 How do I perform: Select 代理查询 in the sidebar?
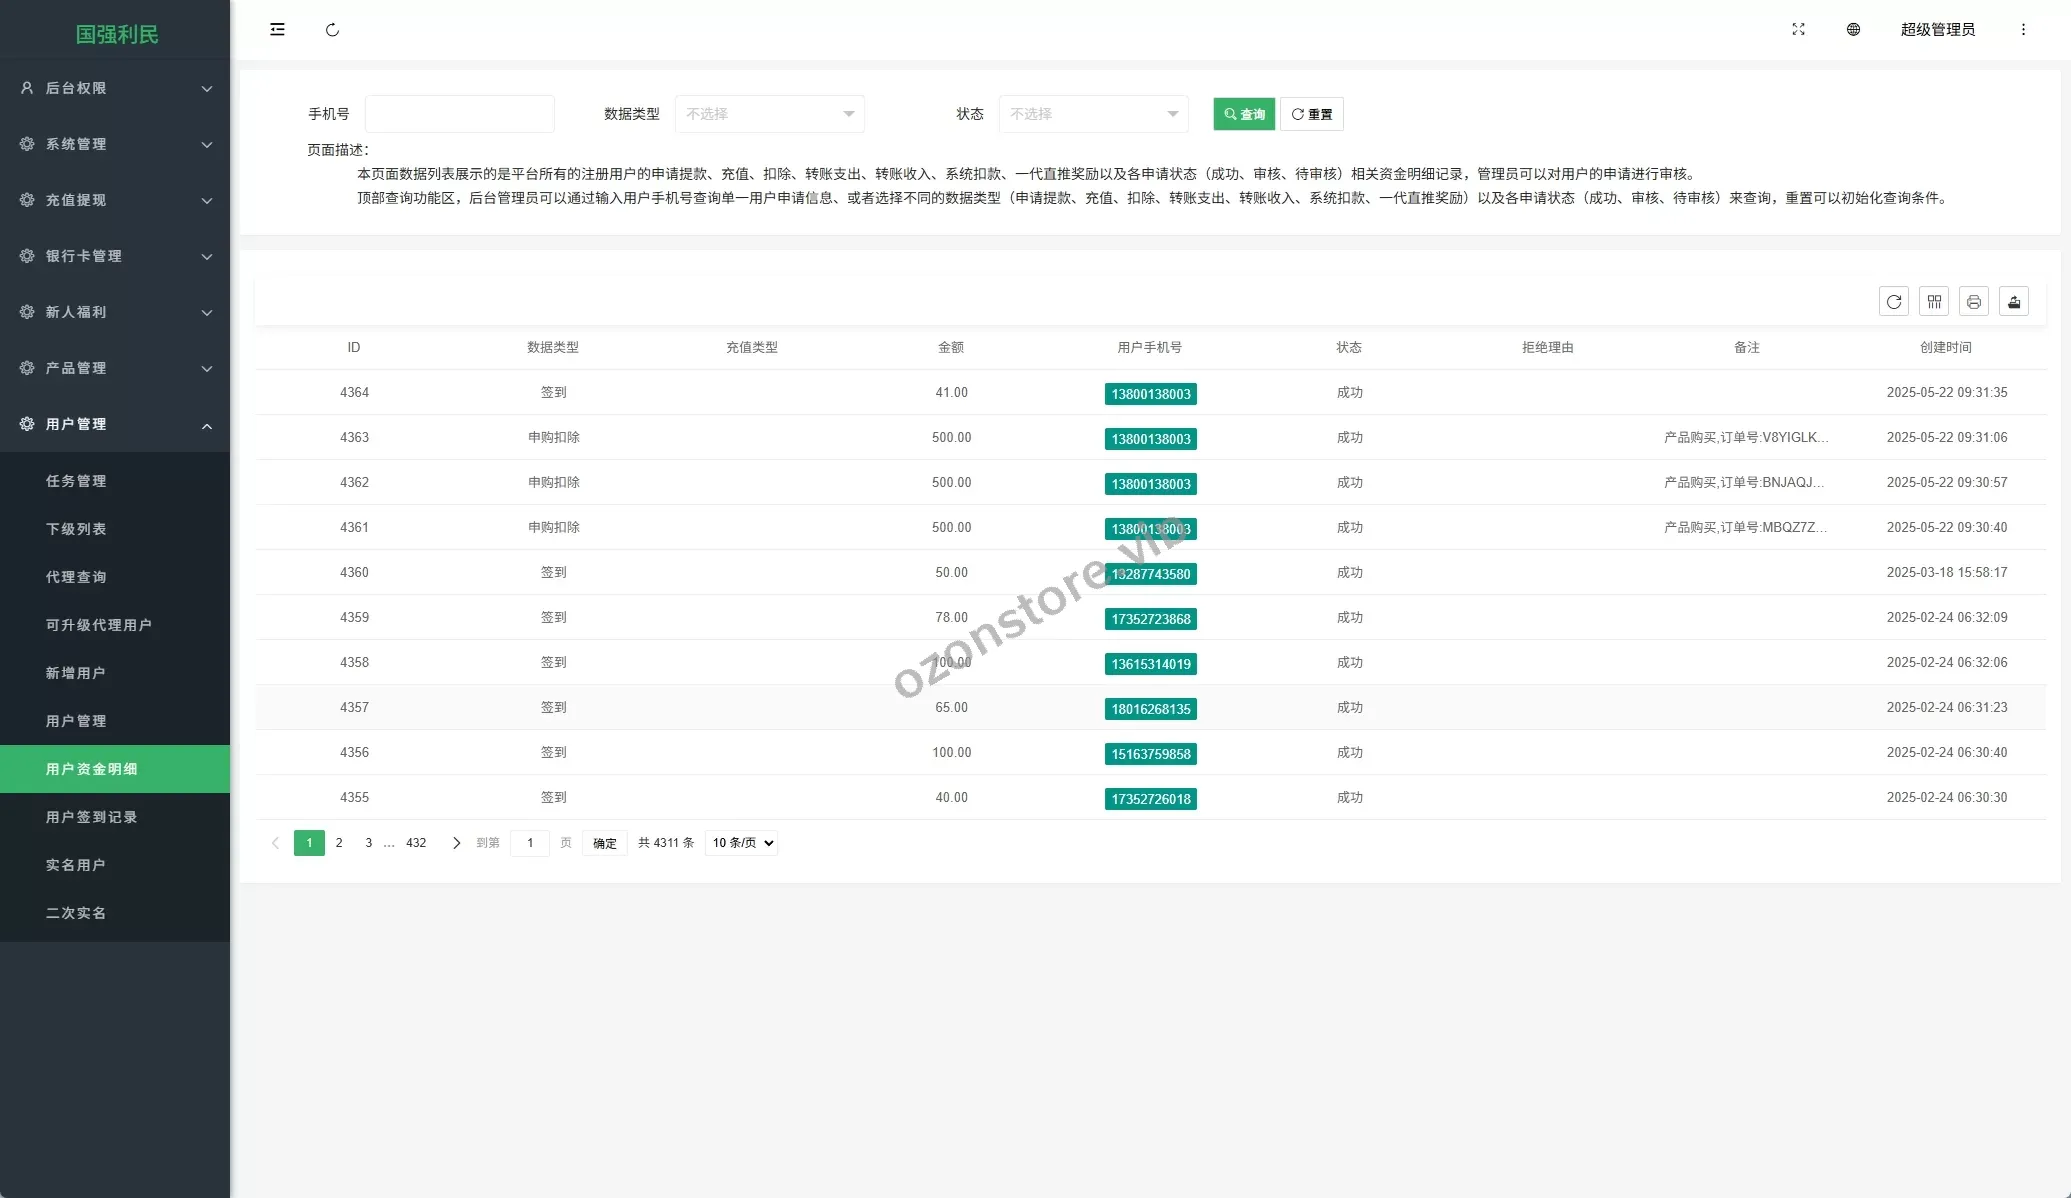point(76,577)
